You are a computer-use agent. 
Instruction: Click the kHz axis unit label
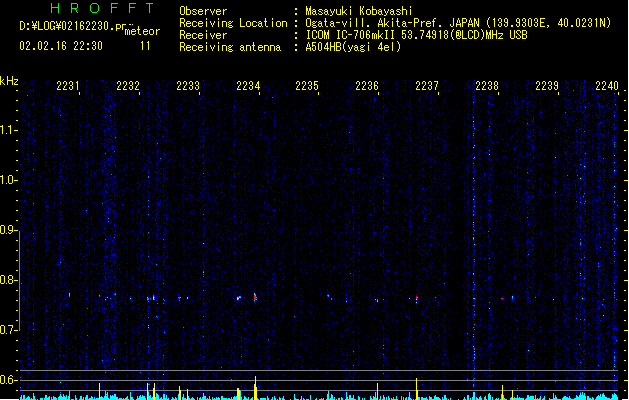[x=9, y=81]
